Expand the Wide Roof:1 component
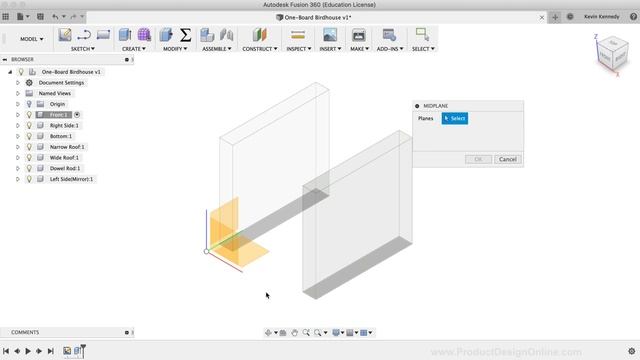Screen dimensions: 640x360 pyautogui.click(x=18, y=158)
